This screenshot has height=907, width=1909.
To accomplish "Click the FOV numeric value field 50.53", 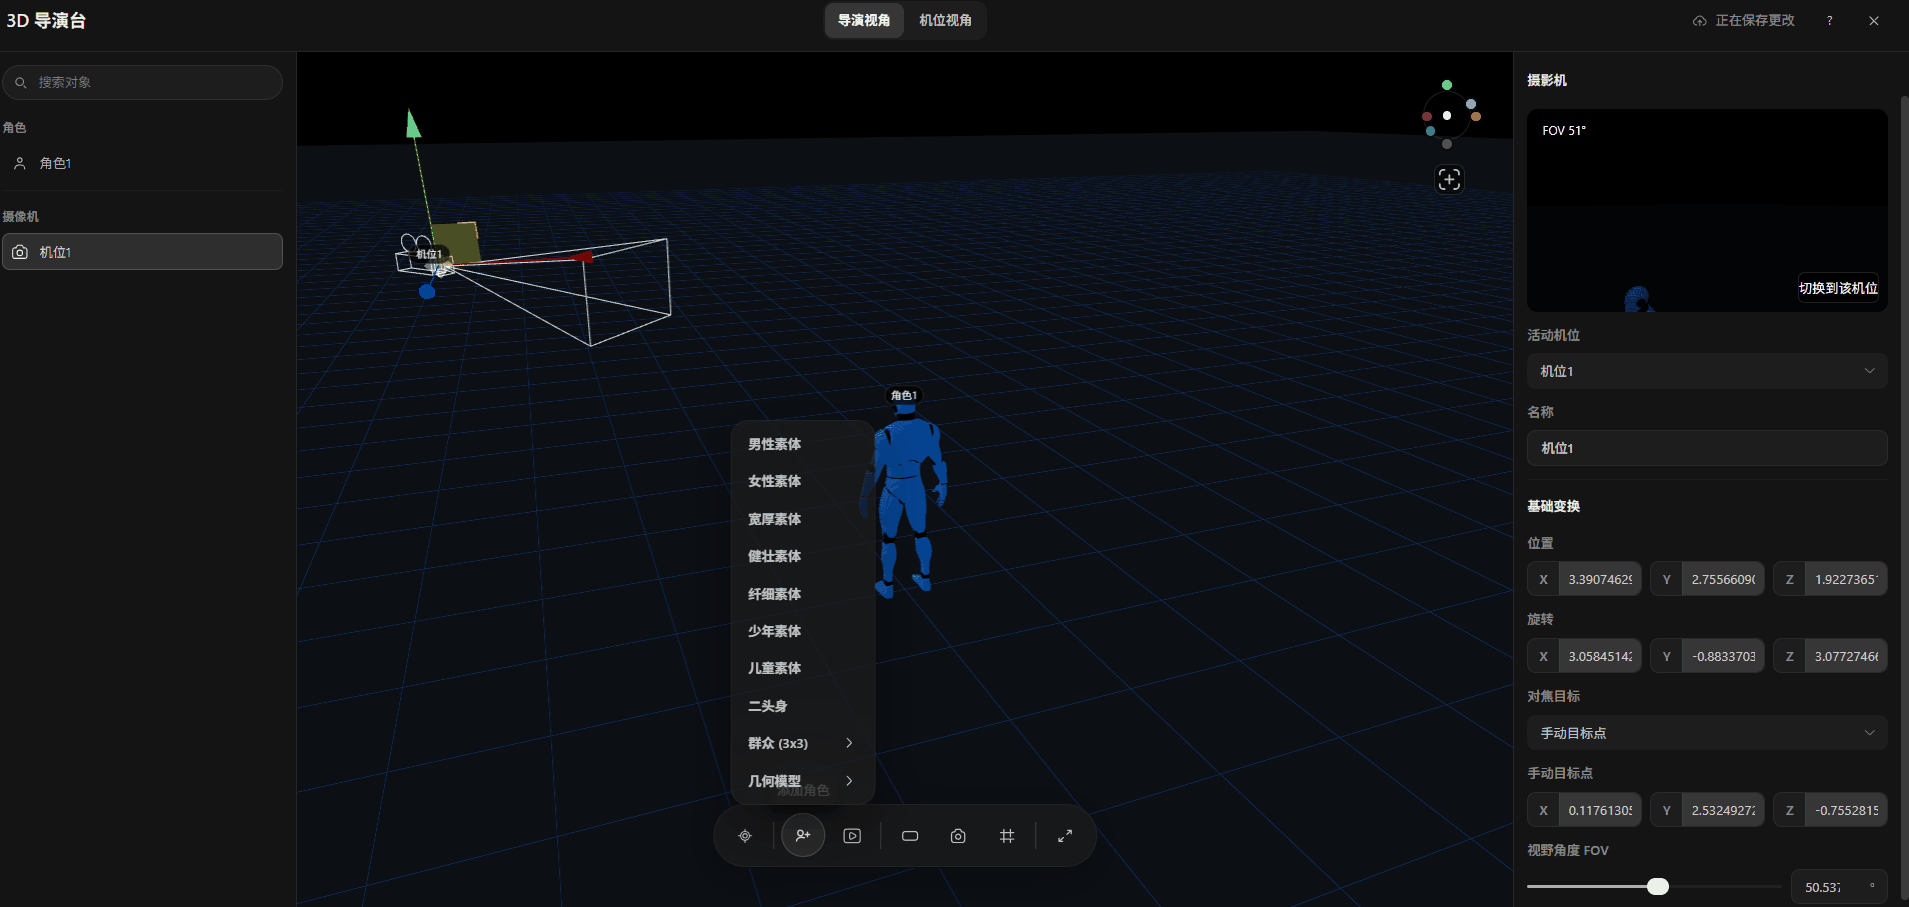I will [x=1838, y=887].
